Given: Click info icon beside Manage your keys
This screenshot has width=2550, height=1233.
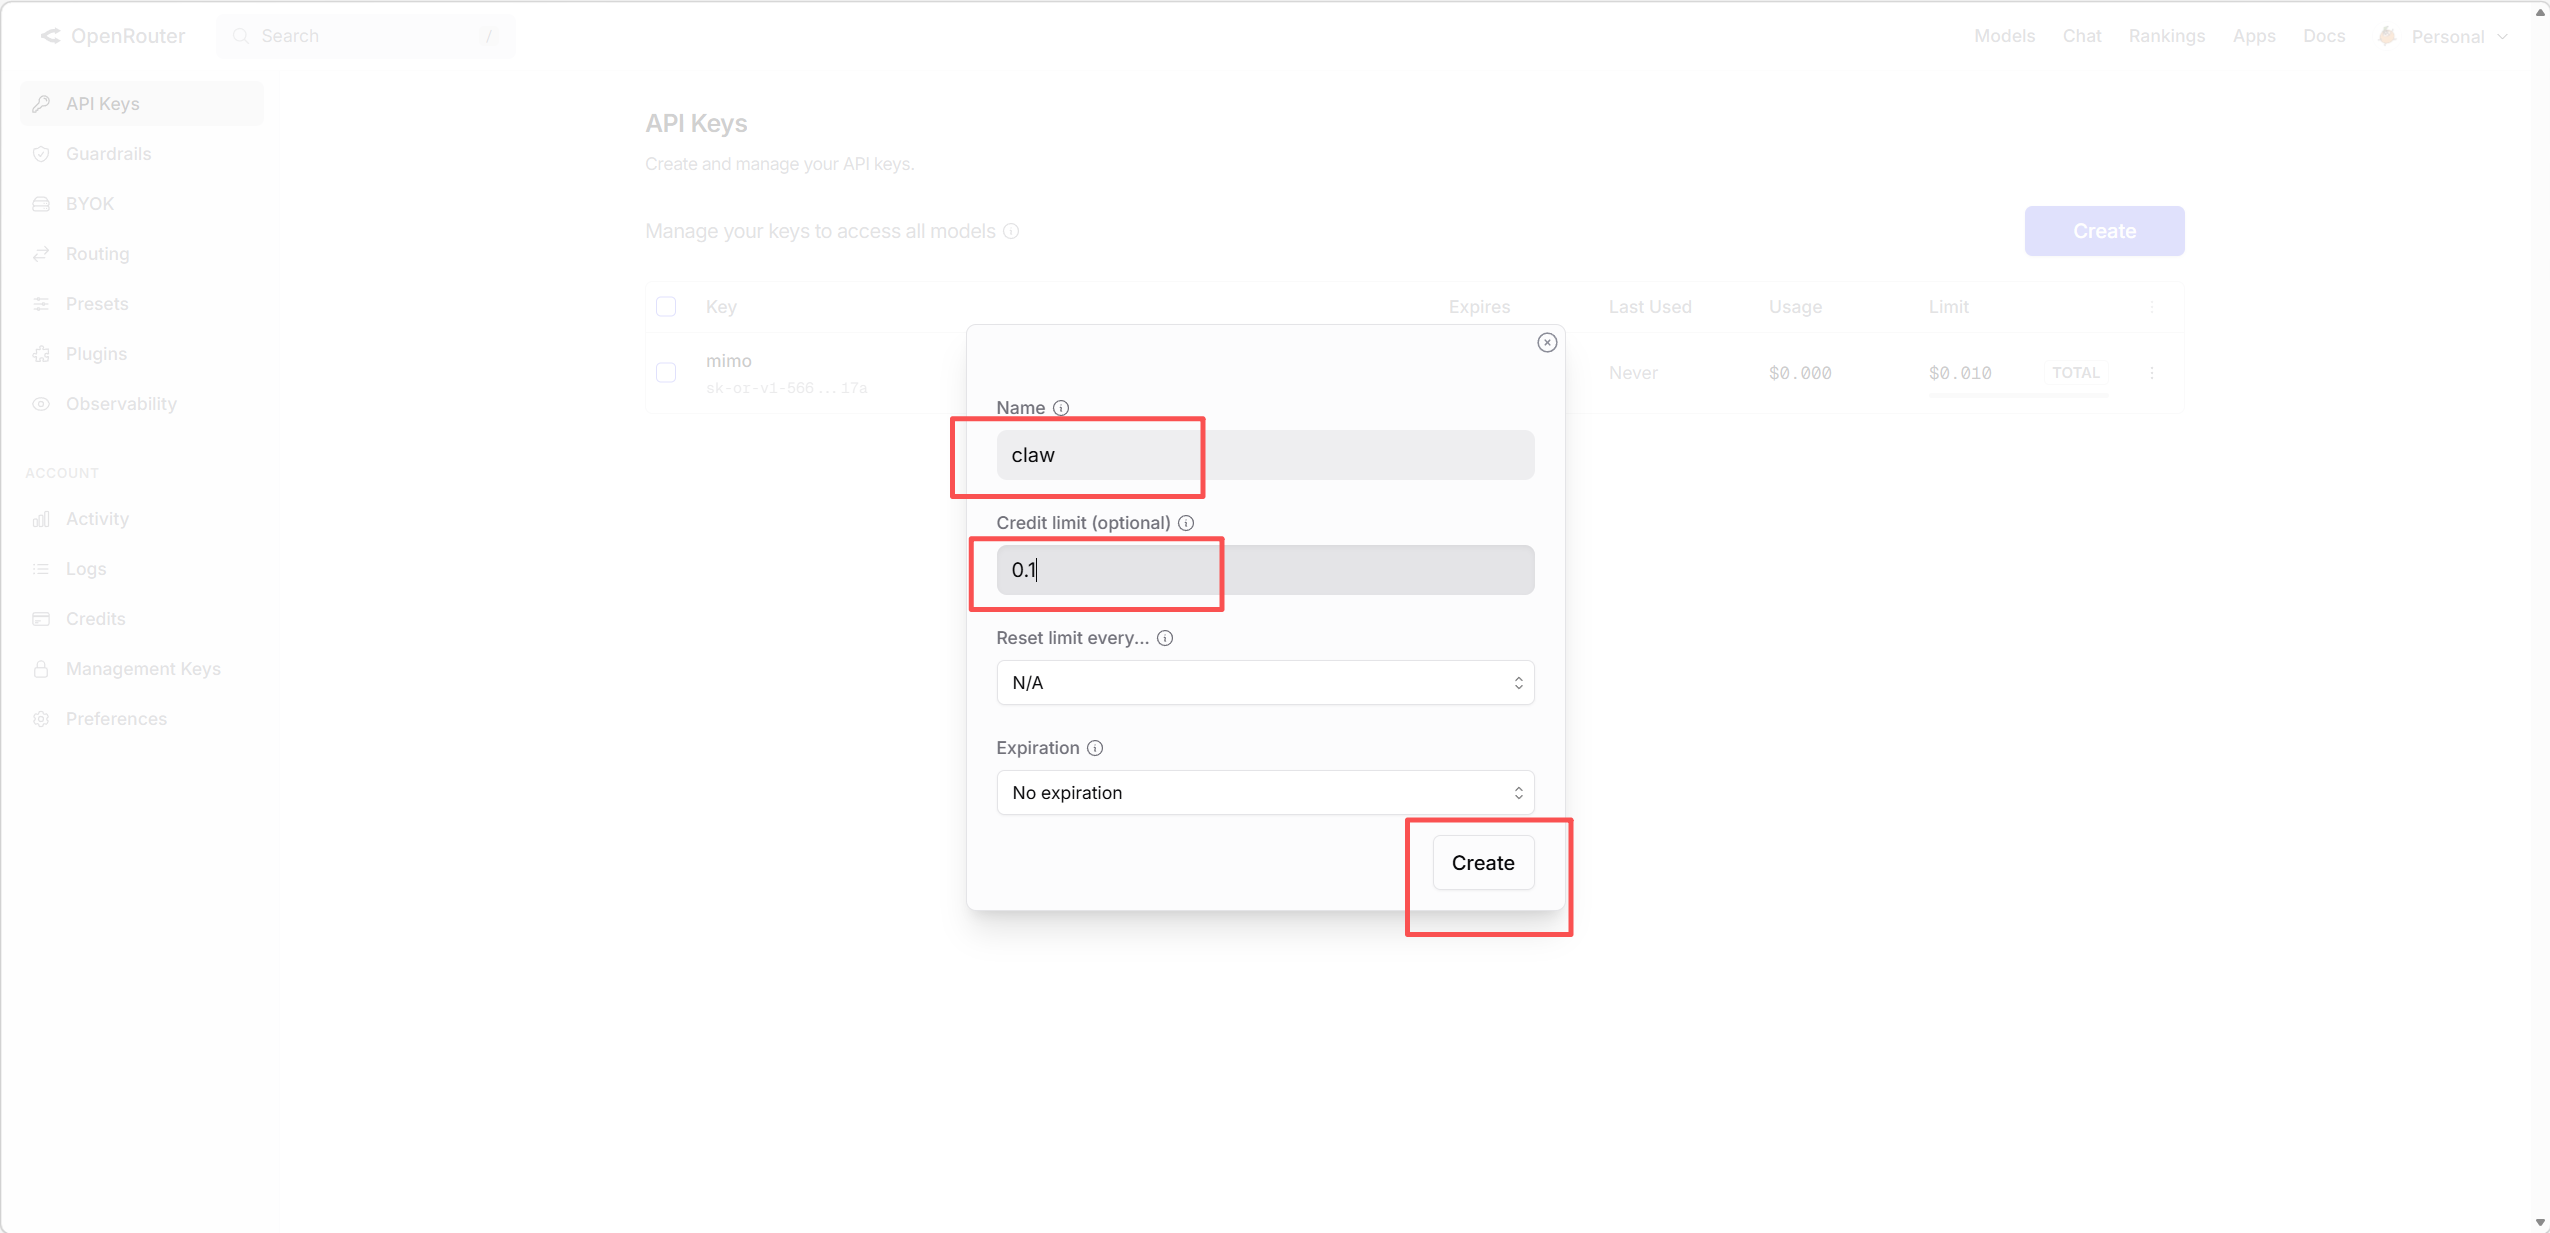Looking at the screenshot, I should click(1011, 231).
